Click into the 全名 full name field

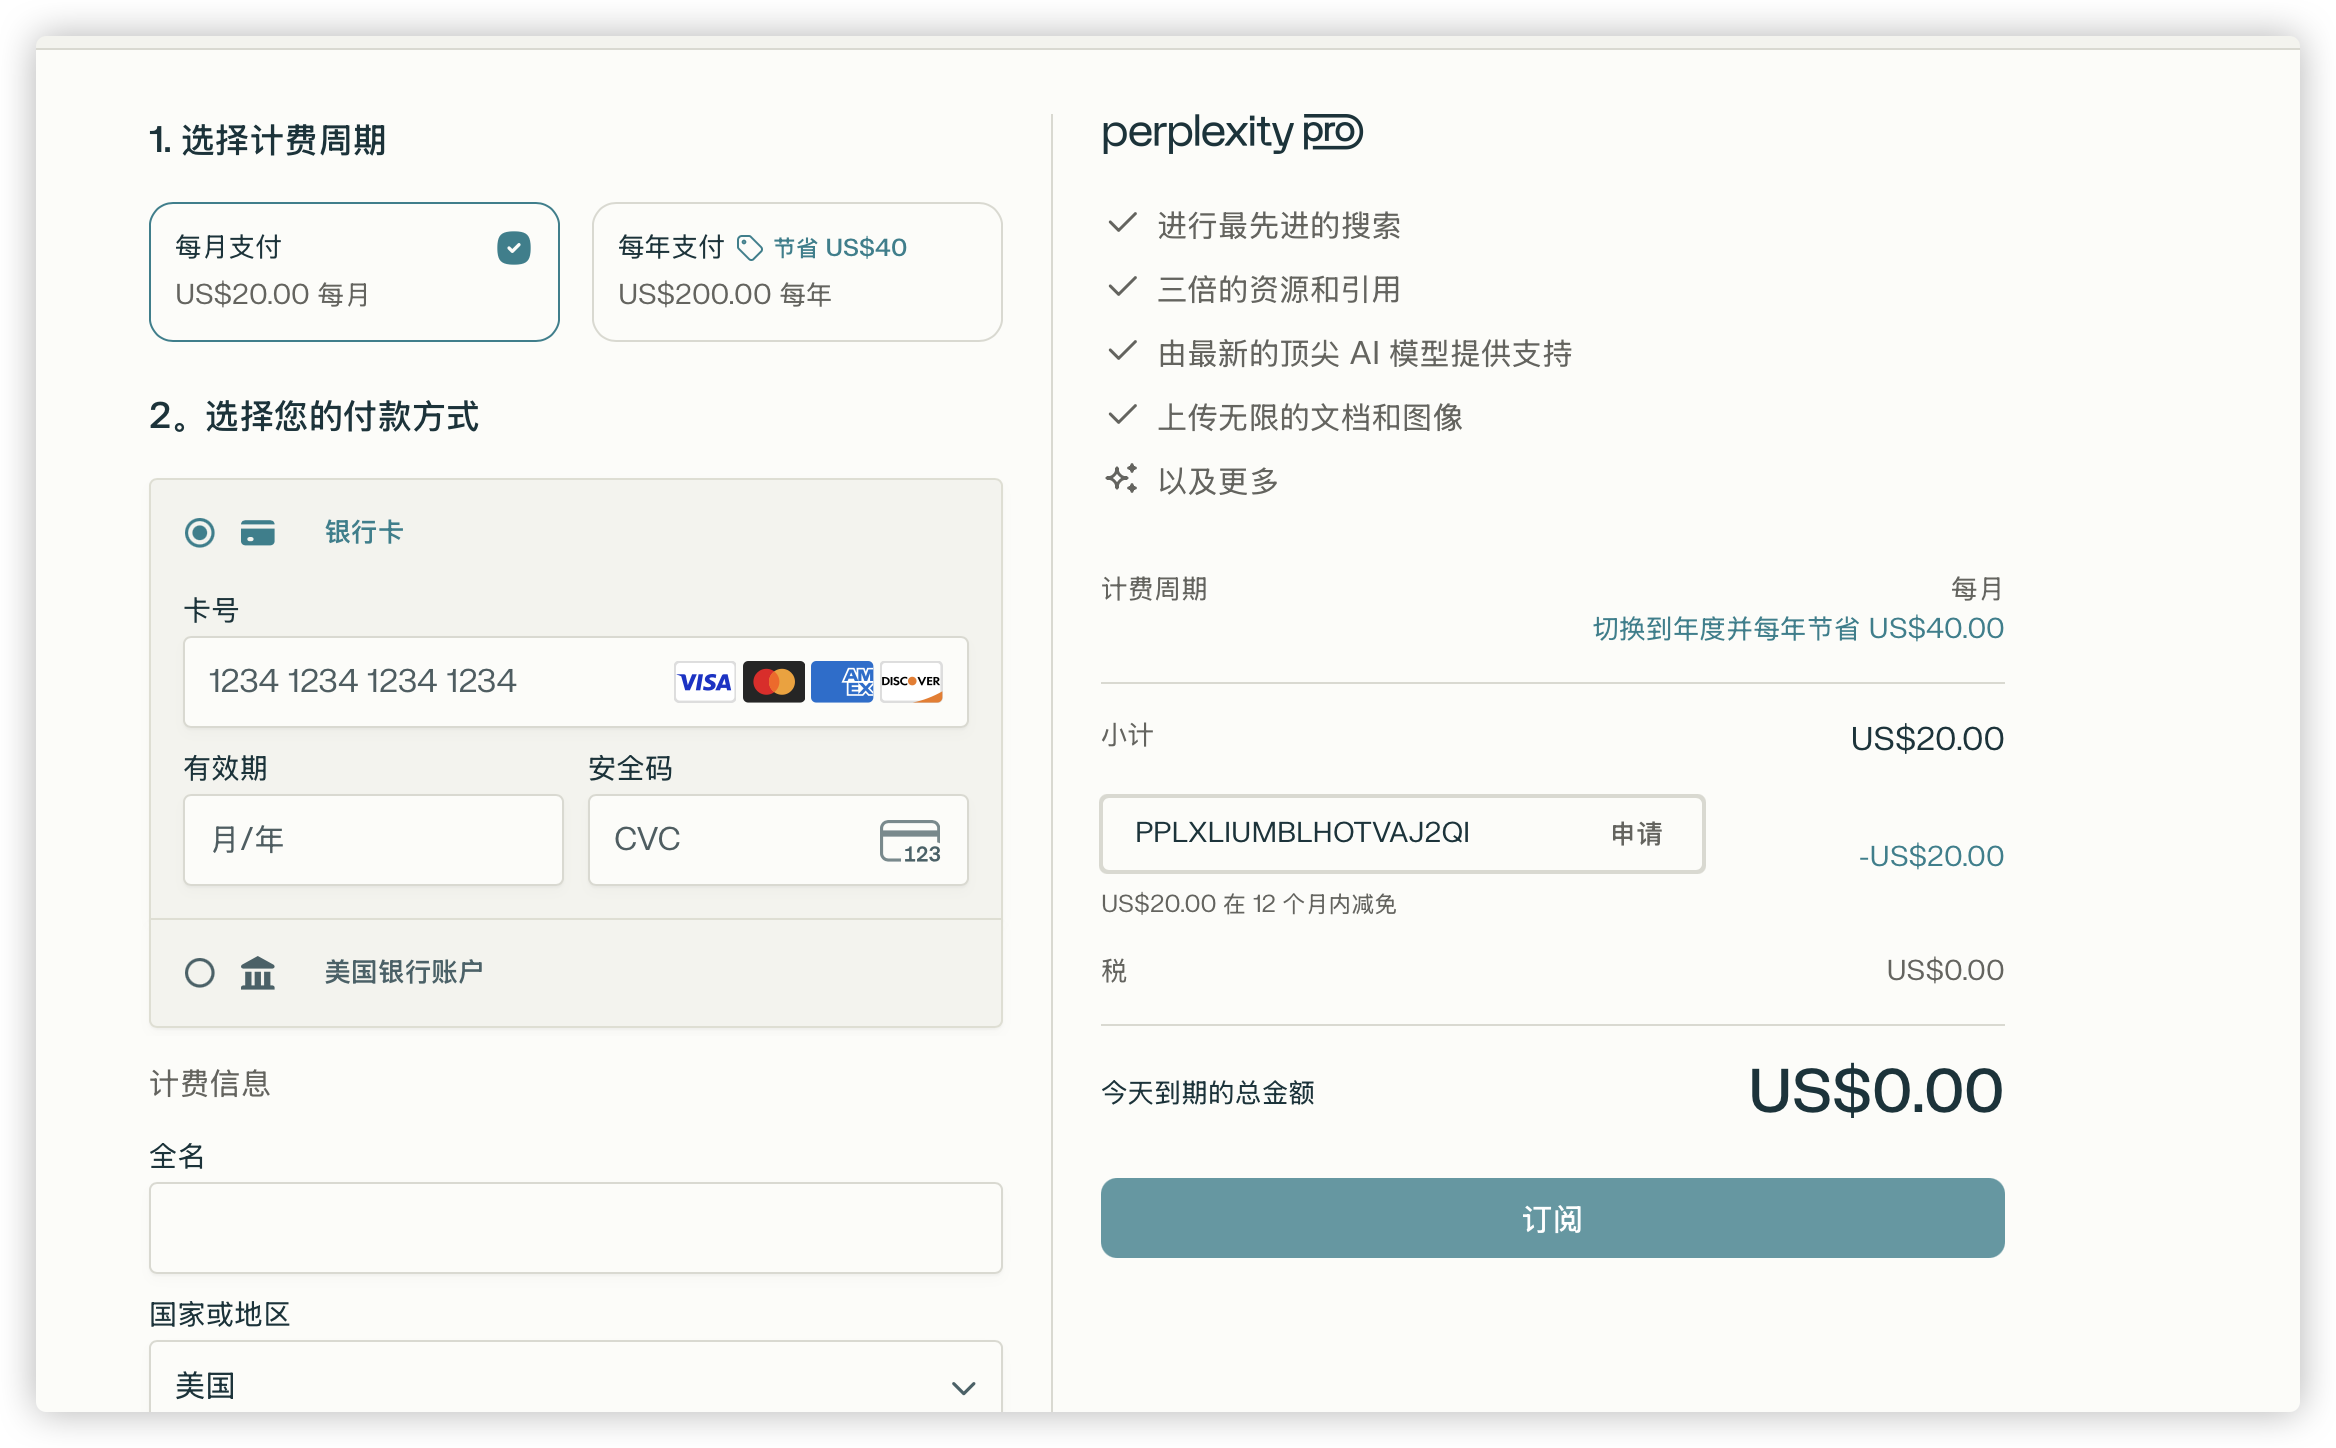tap(576, 1228)
